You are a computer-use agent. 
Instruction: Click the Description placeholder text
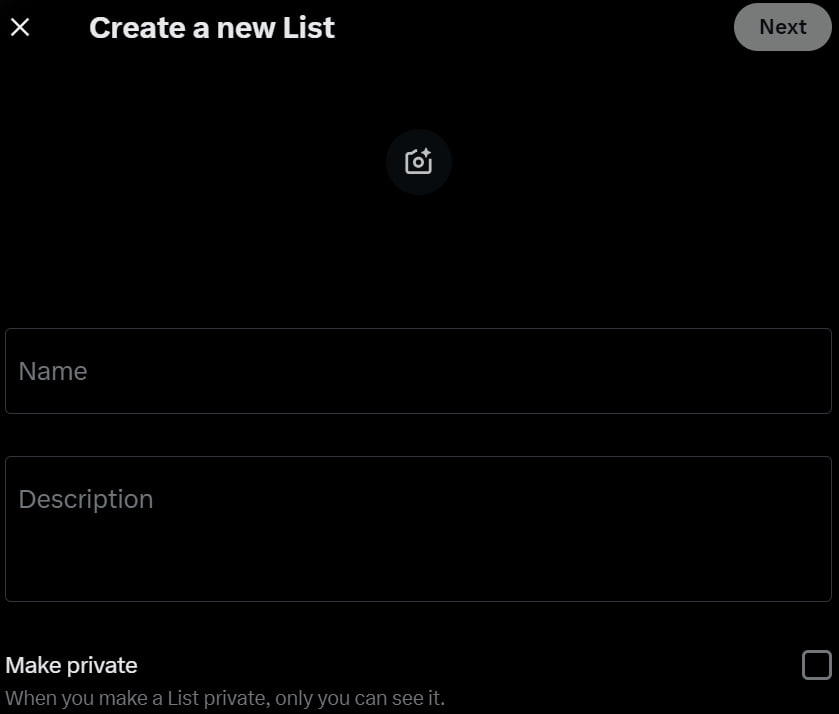click(86, 499)
